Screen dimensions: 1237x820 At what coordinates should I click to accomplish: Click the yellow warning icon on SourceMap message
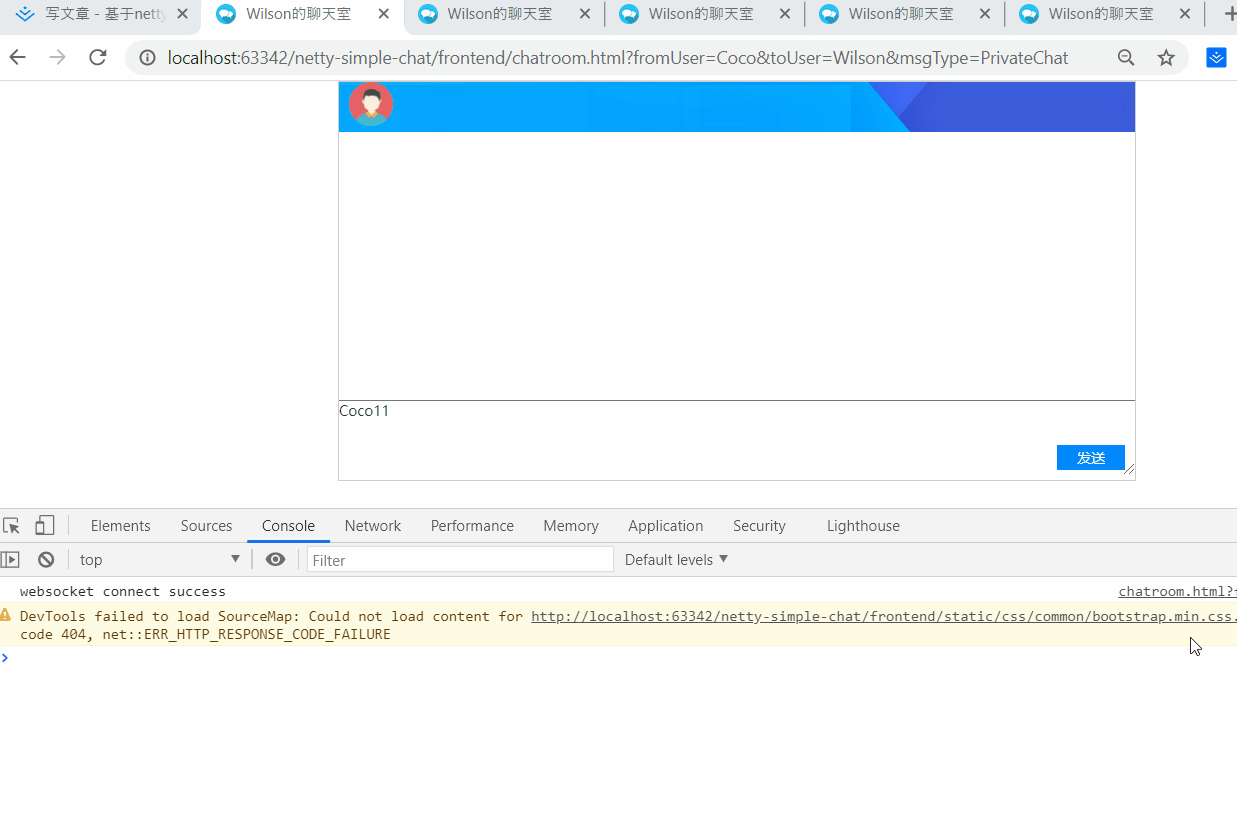[6, 616]
